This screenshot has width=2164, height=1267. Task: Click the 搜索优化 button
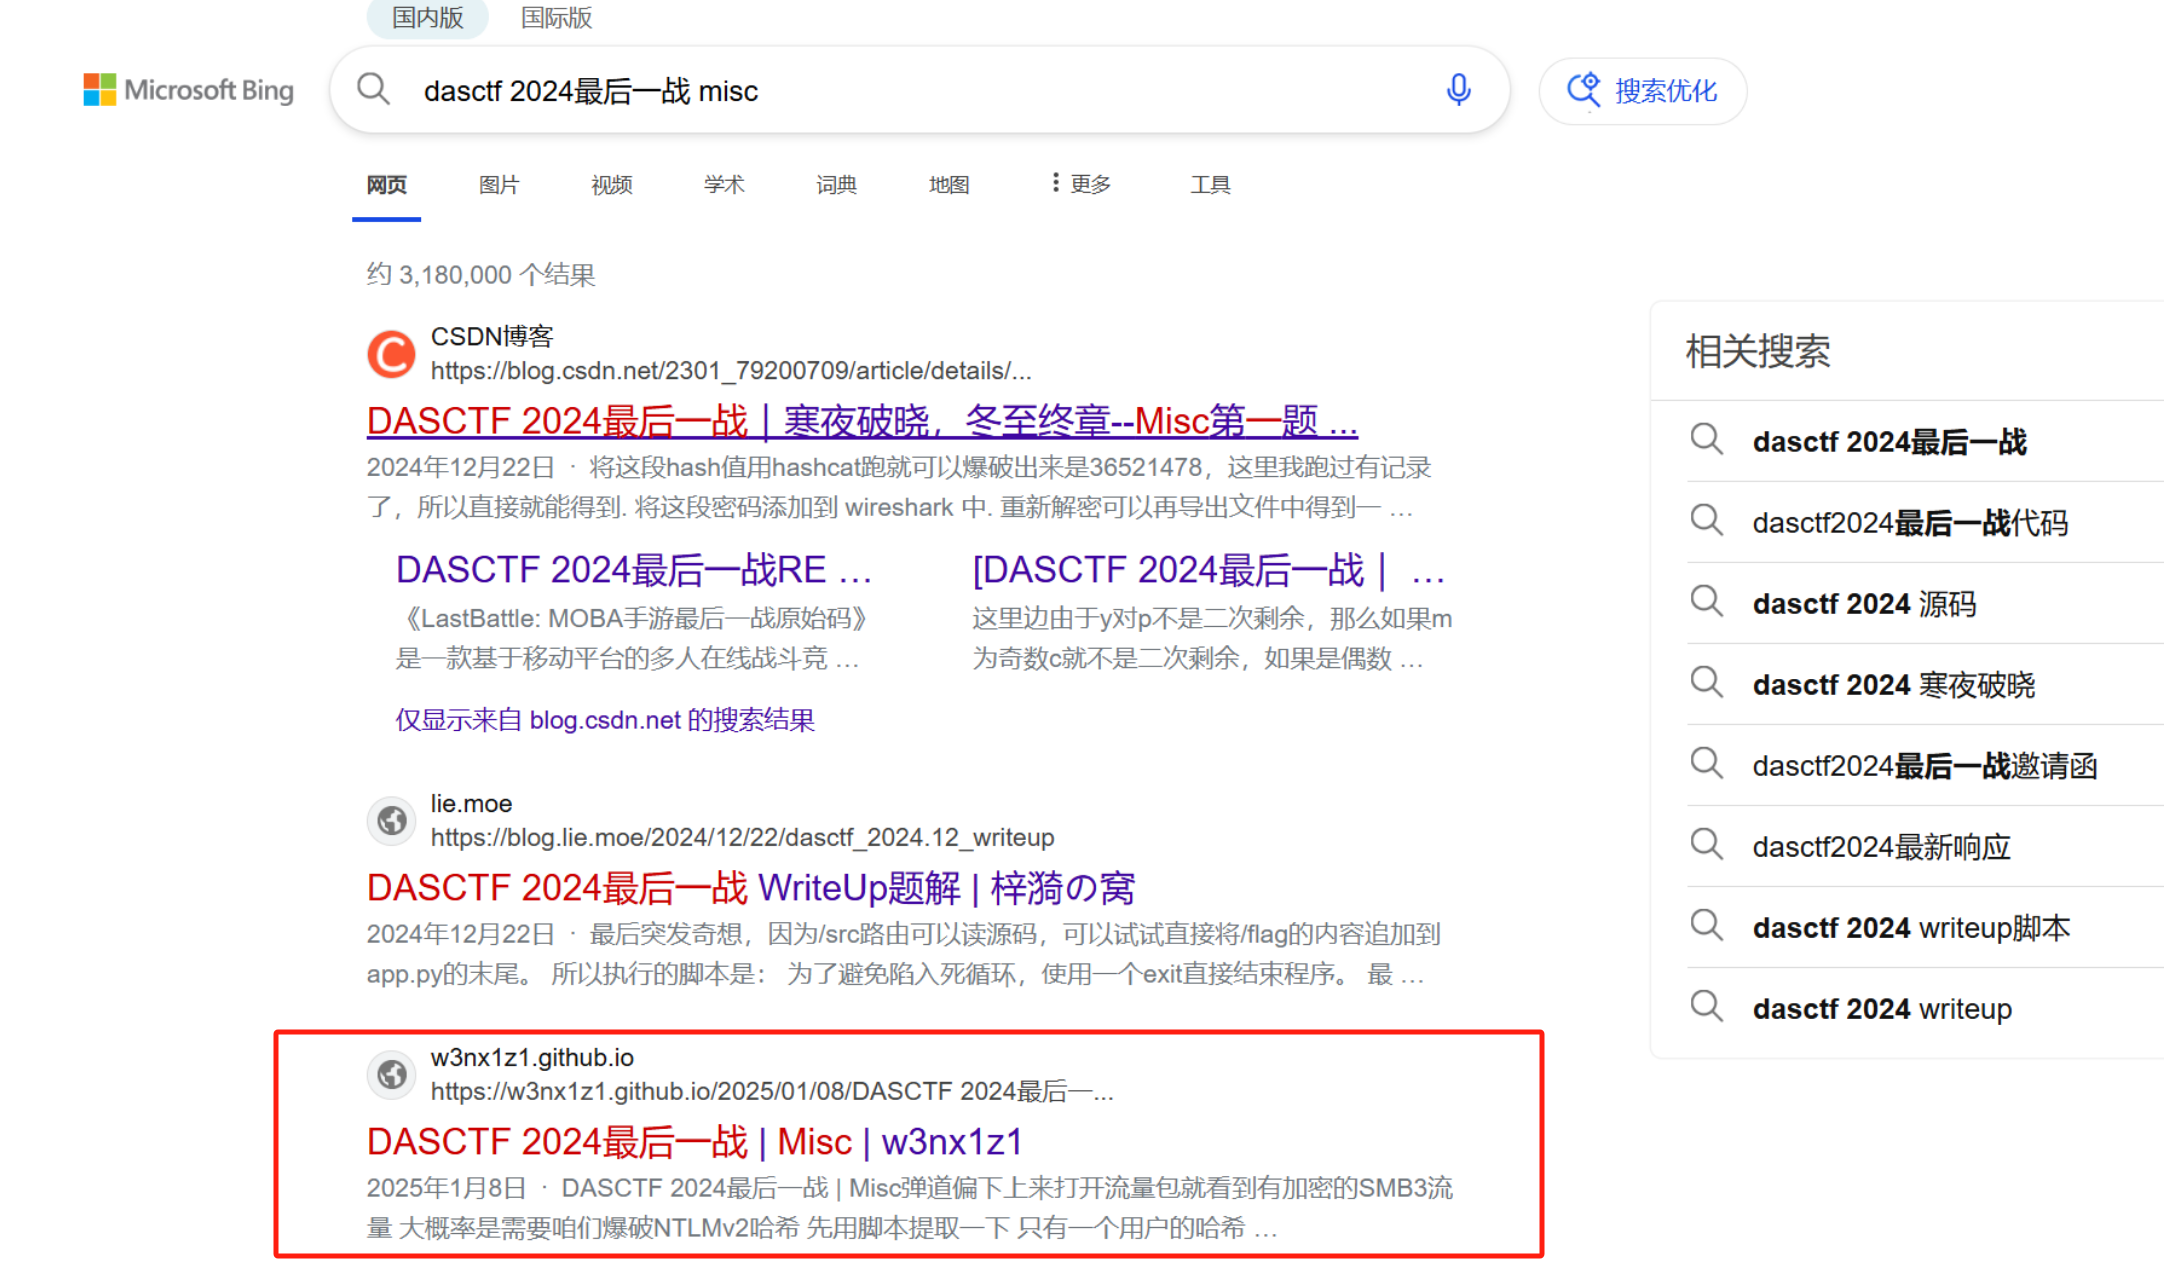[1642, 91]
